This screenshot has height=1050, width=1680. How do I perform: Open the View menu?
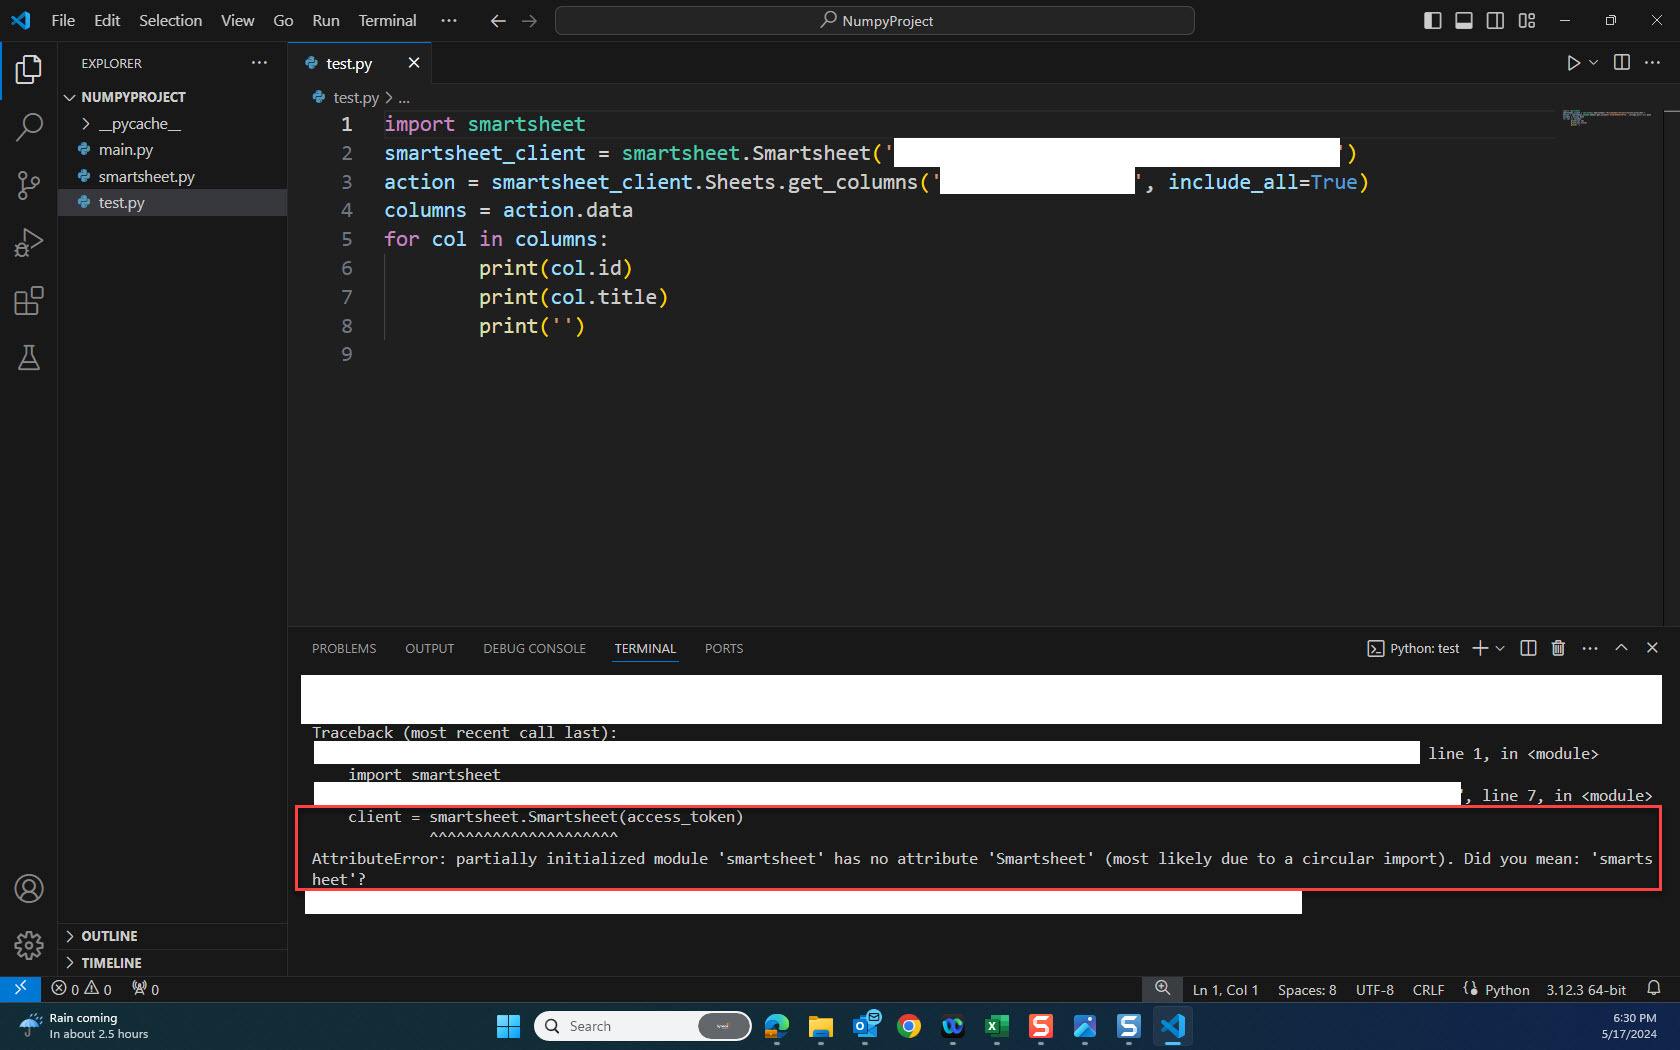coord(237,20)
